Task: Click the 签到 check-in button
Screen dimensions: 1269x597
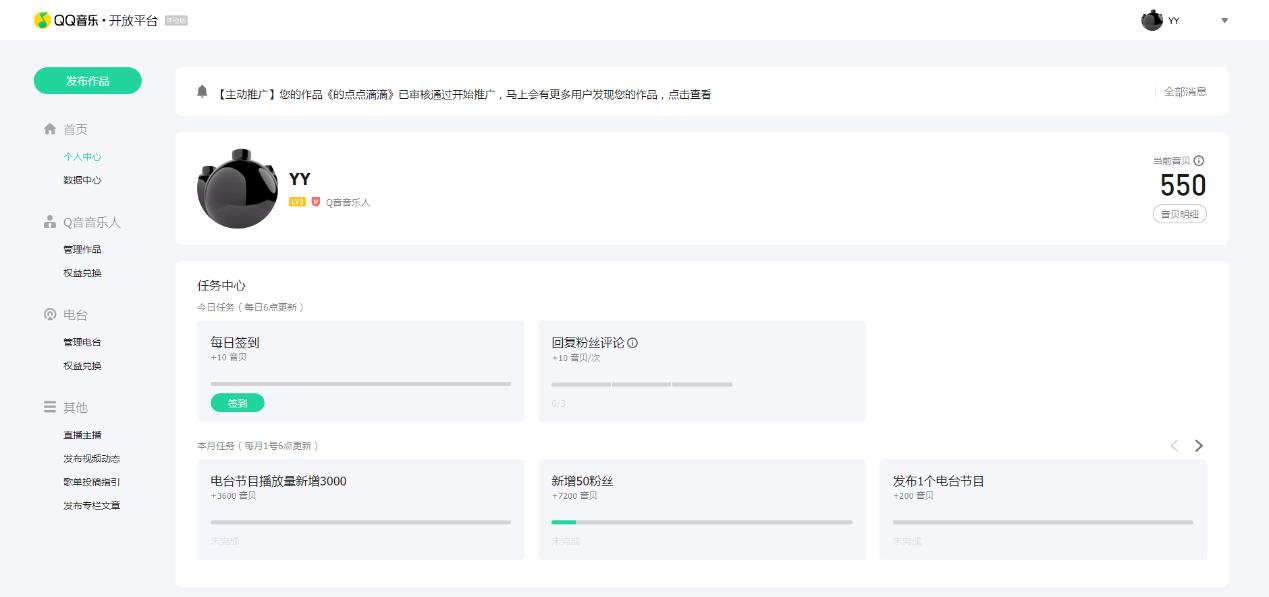Action: (x=237, y=403)
